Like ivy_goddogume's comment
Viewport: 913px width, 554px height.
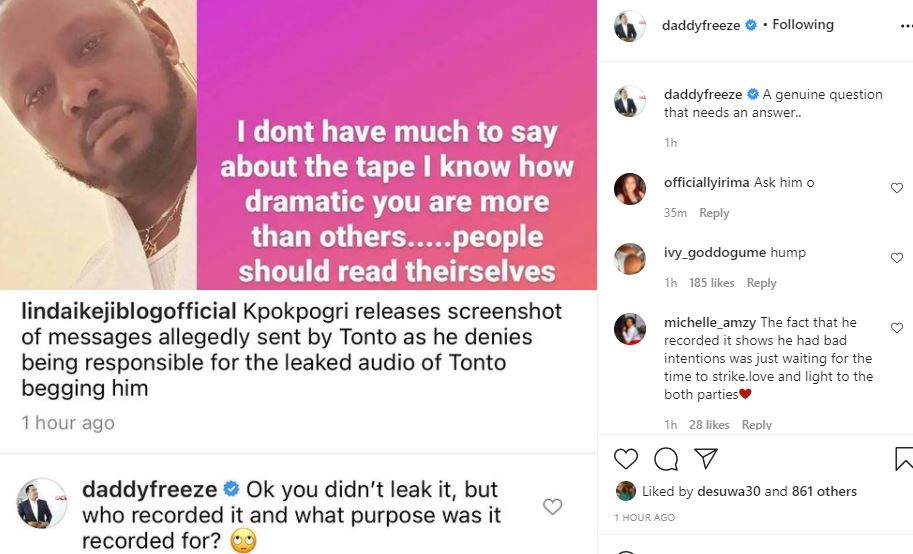(x=896, y=258)
